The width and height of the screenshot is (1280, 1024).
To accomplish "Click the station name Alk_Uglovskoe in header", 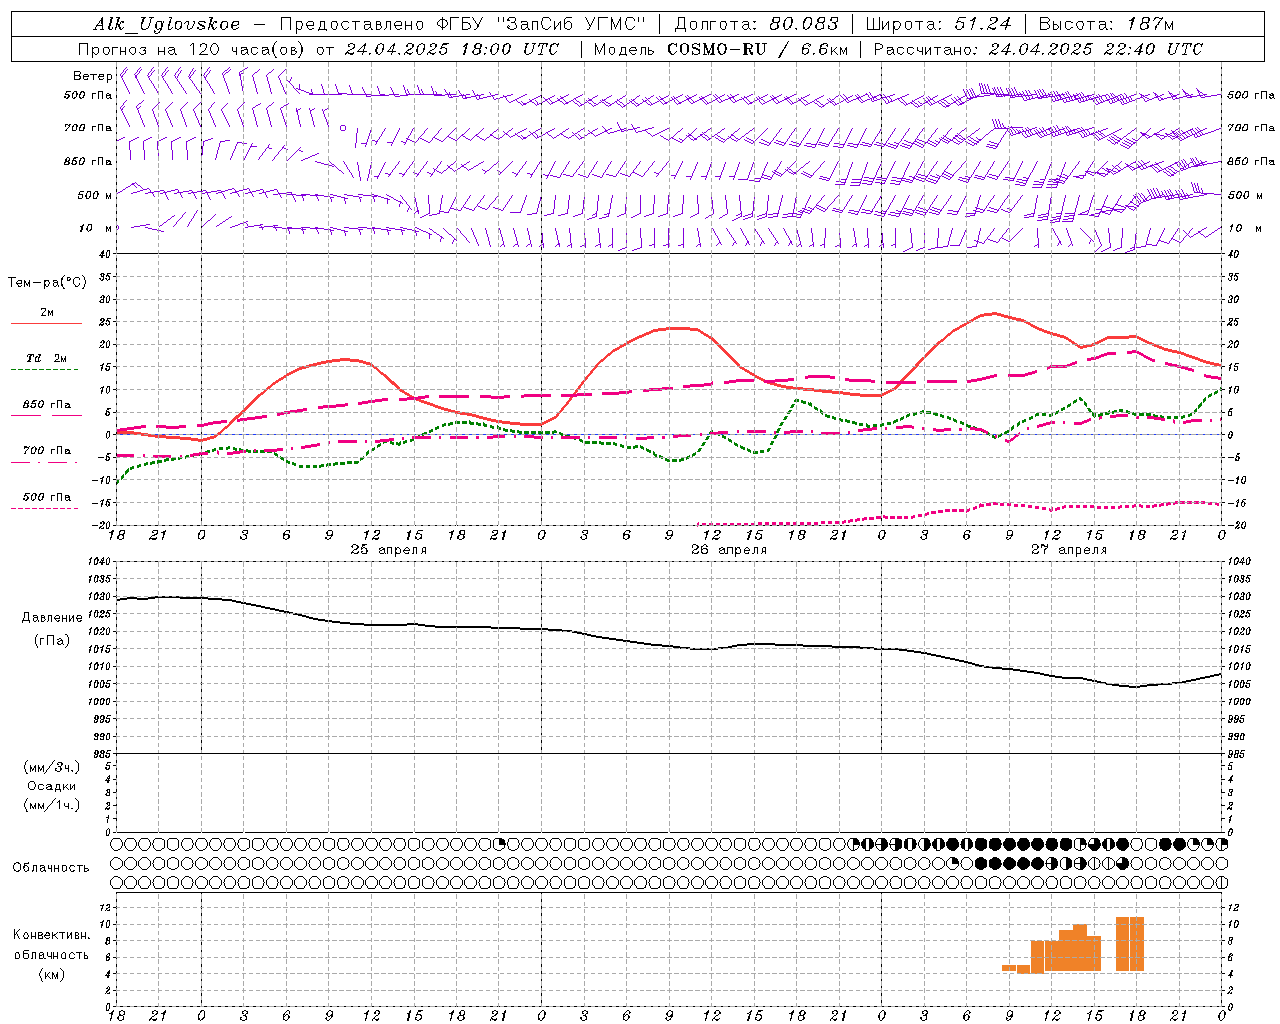I will [x=167, y=24].
